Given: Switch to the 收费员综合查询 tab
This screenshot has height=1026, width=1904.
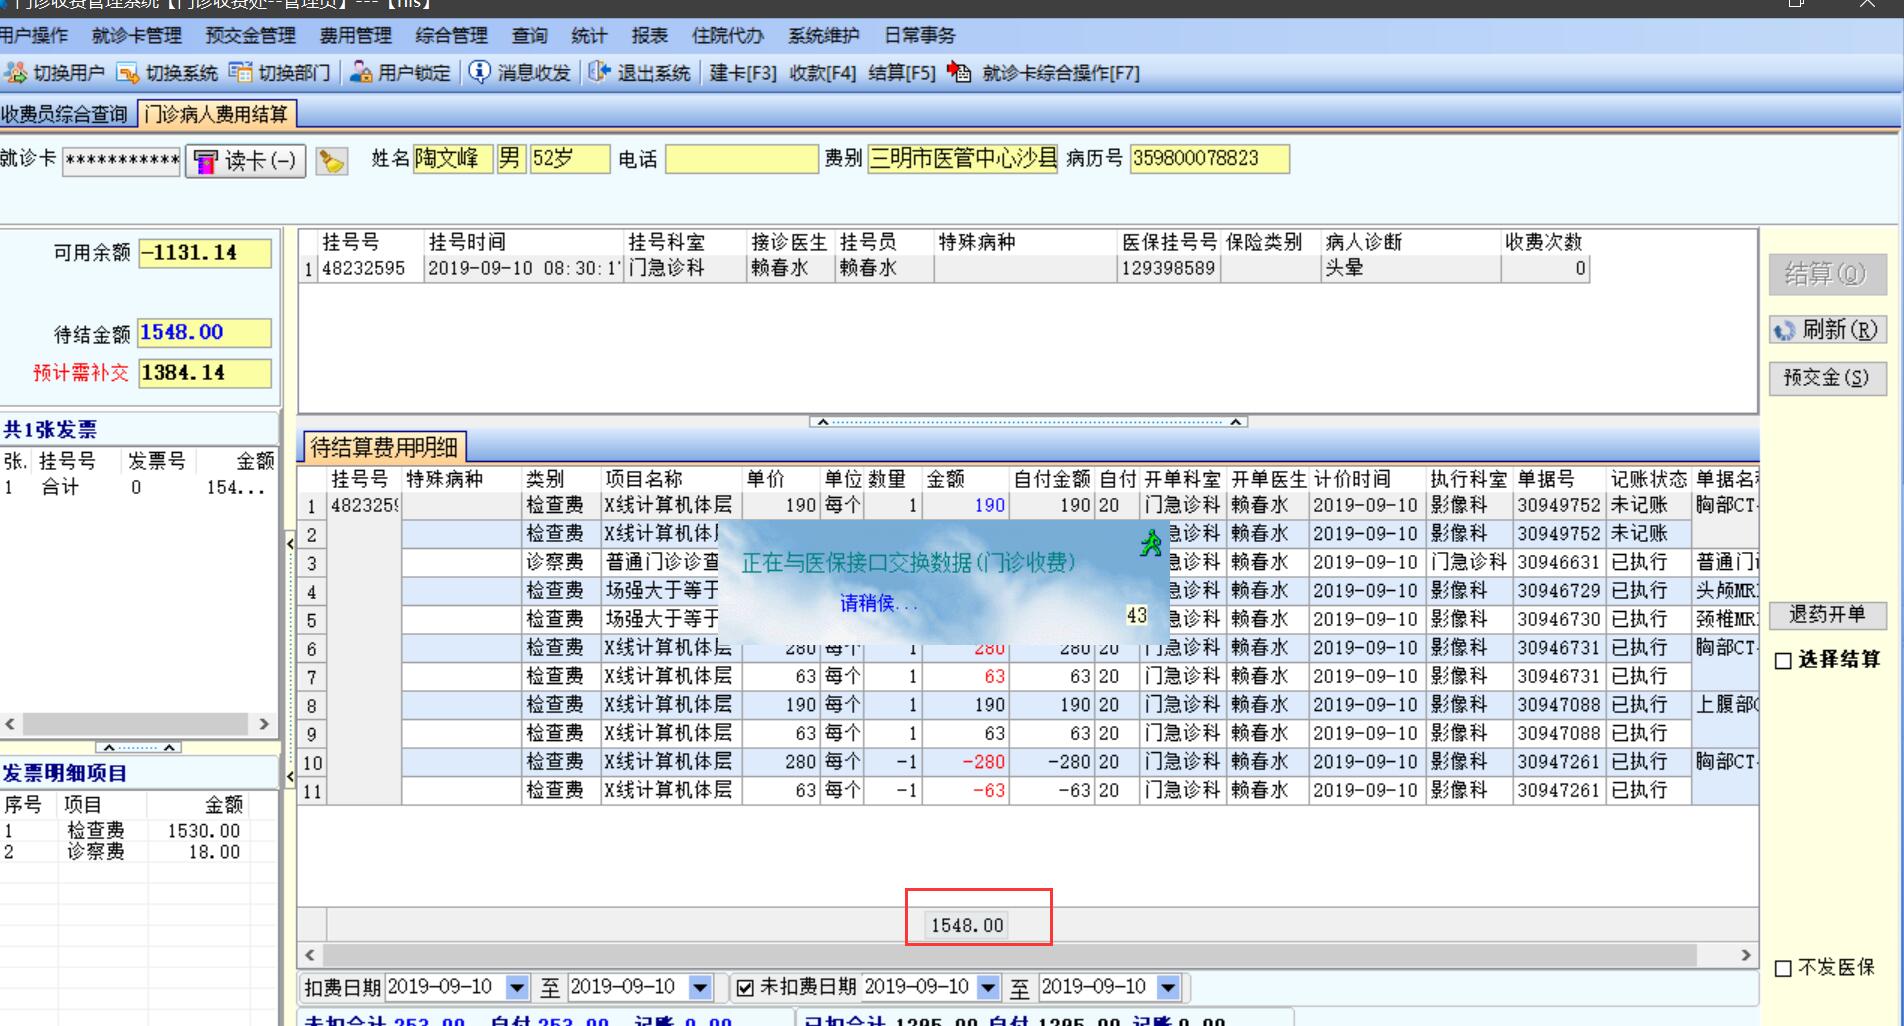Looking at the screenshot, I should click(65, 115).
